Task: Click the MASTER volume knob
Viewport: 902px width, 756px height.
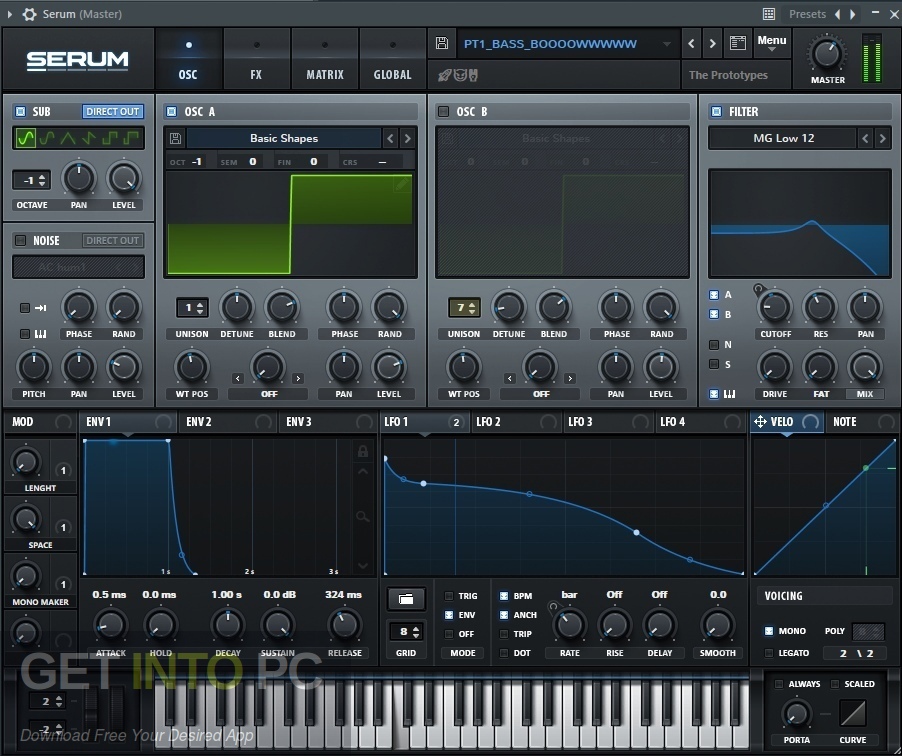Action: [827, 54]
